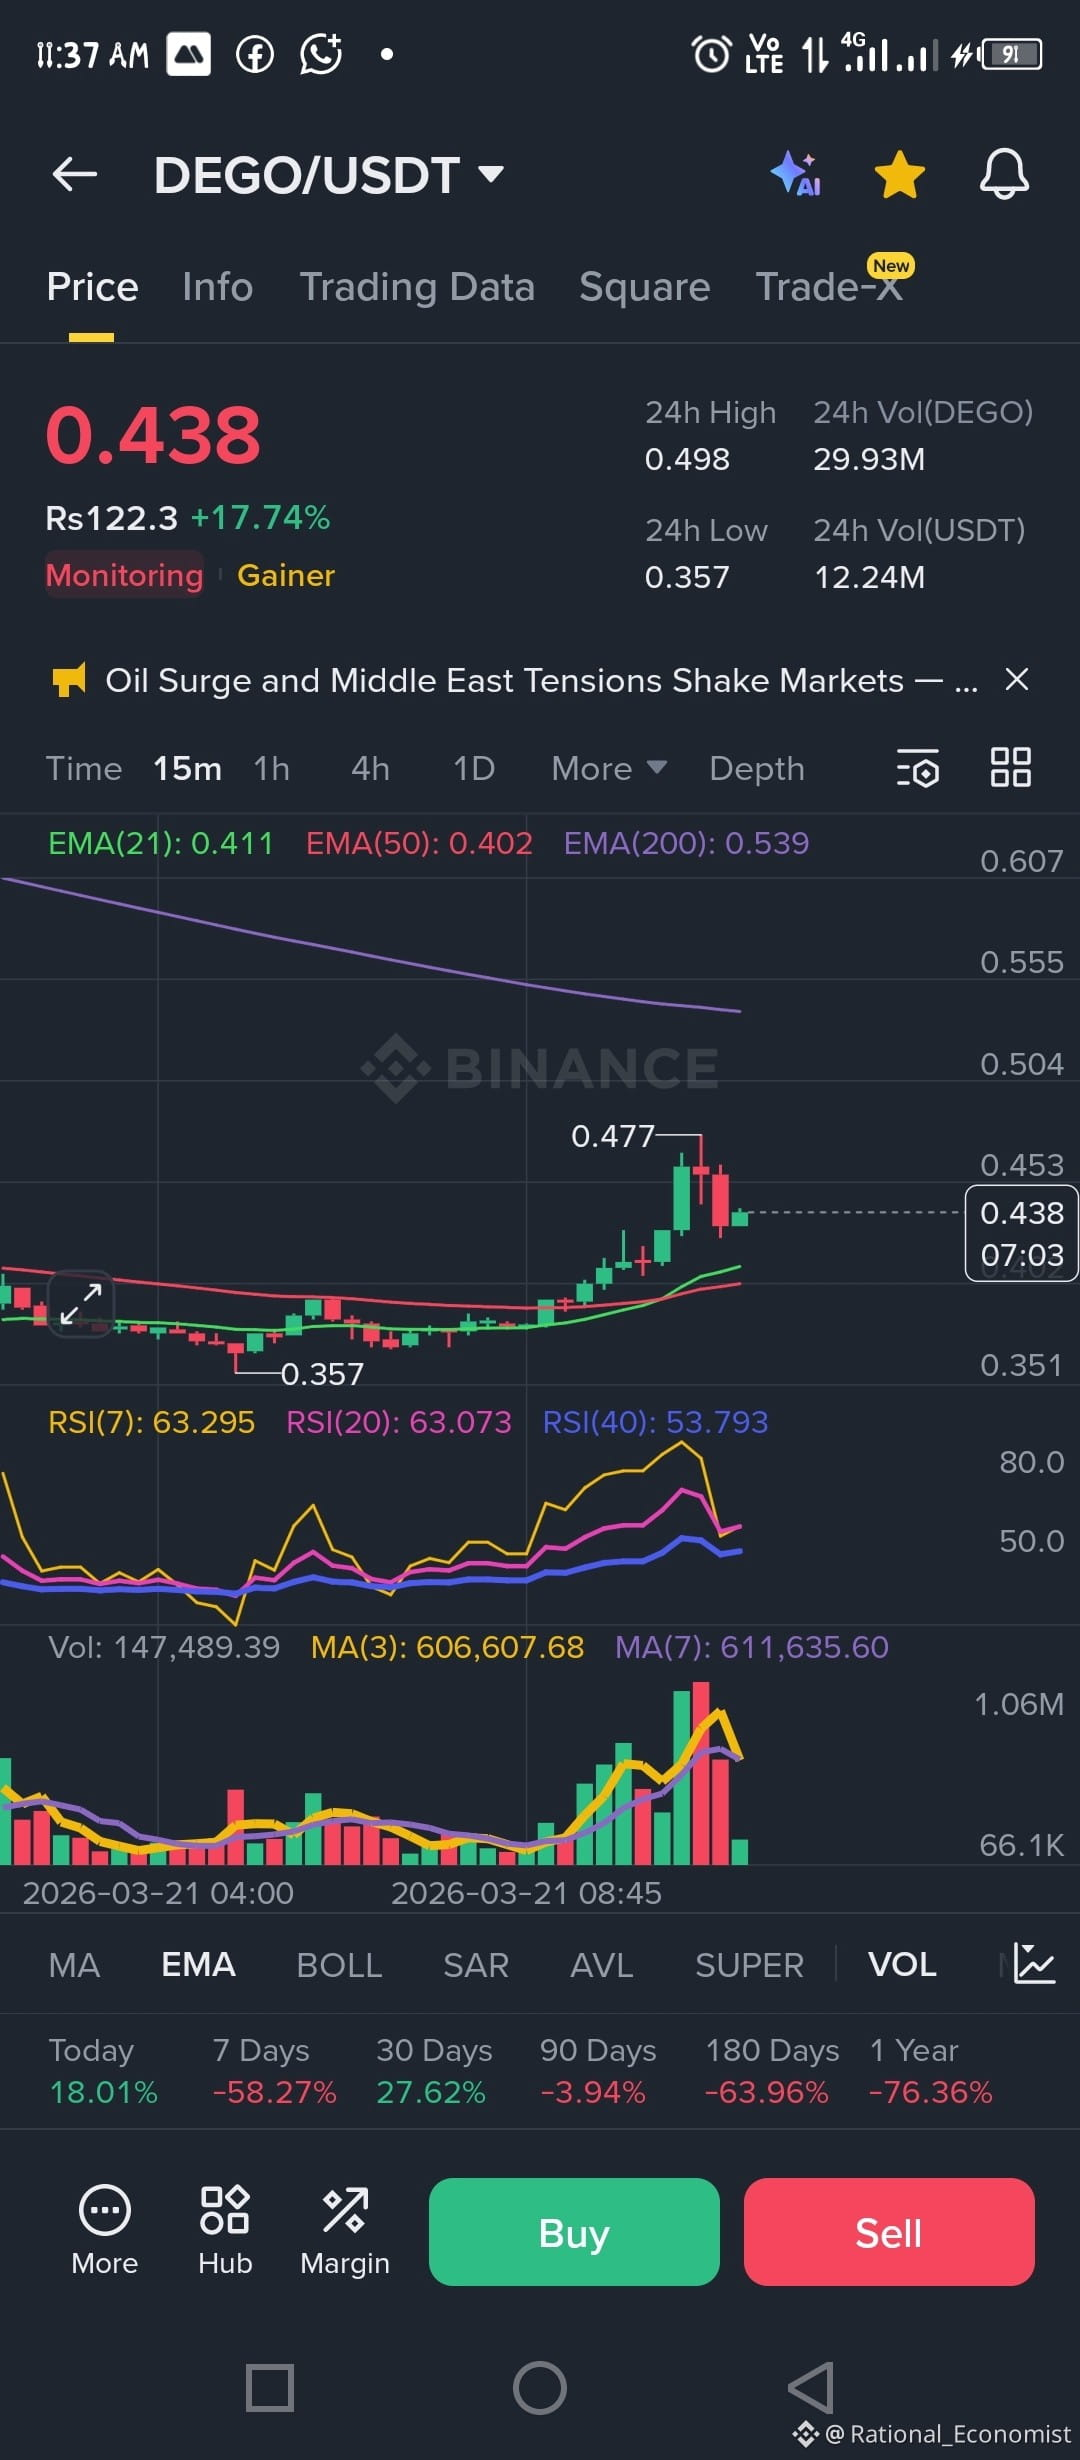Switch chart to 4h interval
Screen dimensions: 1080x2460
[370, 768]
